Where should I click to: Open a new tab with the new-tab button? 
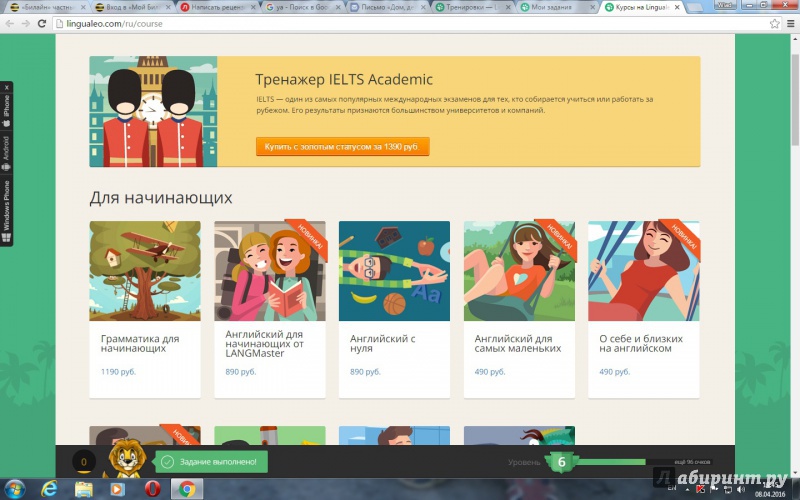click(x=695, y=8)
